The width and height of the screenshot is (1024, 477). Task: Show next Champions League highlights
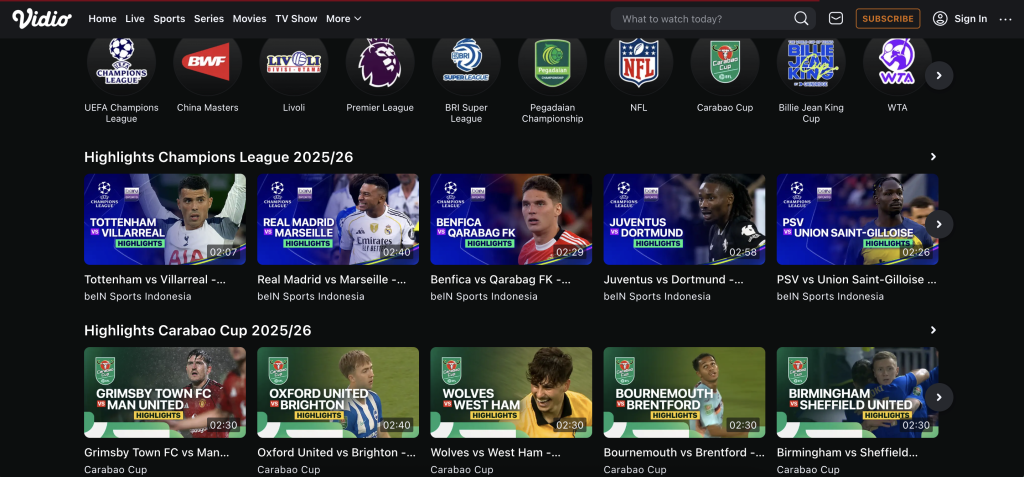(x=939, y=224)
